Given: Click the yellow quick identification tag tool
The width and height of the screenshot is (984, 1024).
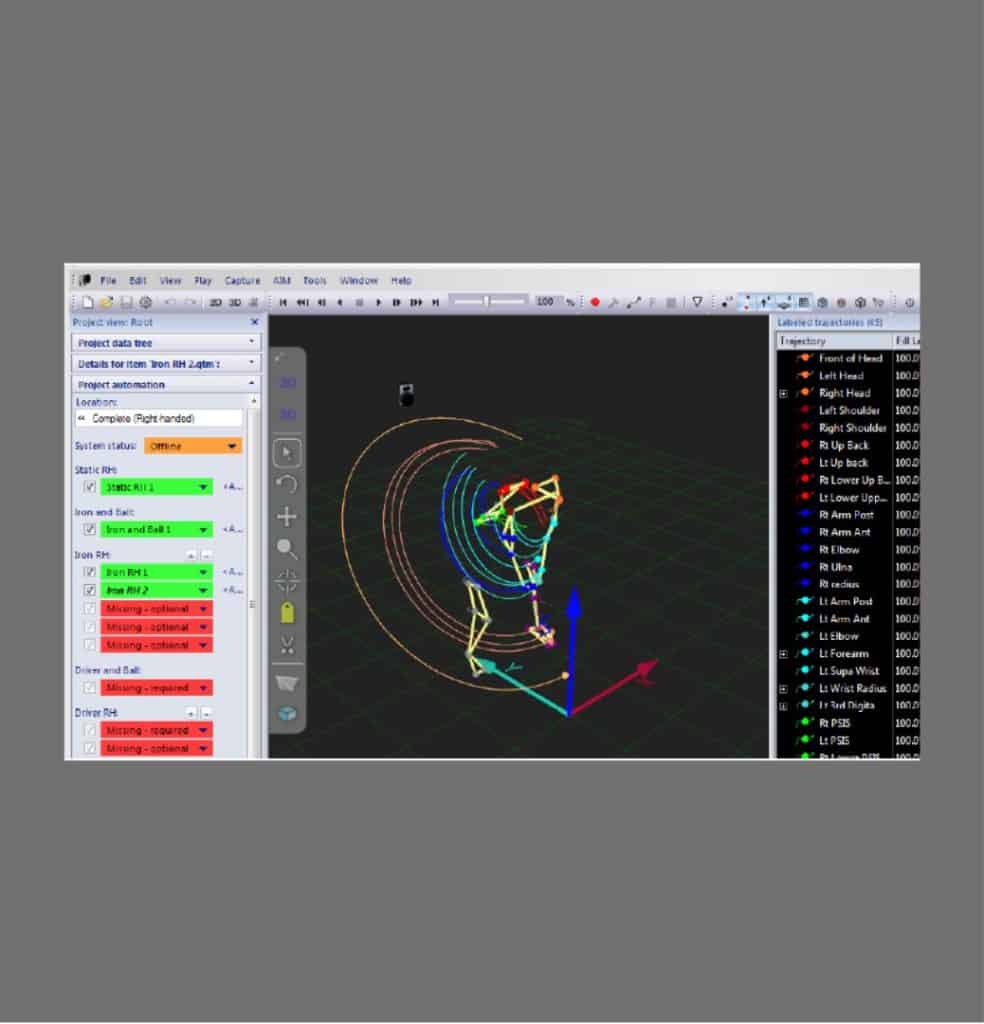Looking at the screenshot, I should 288,612.
